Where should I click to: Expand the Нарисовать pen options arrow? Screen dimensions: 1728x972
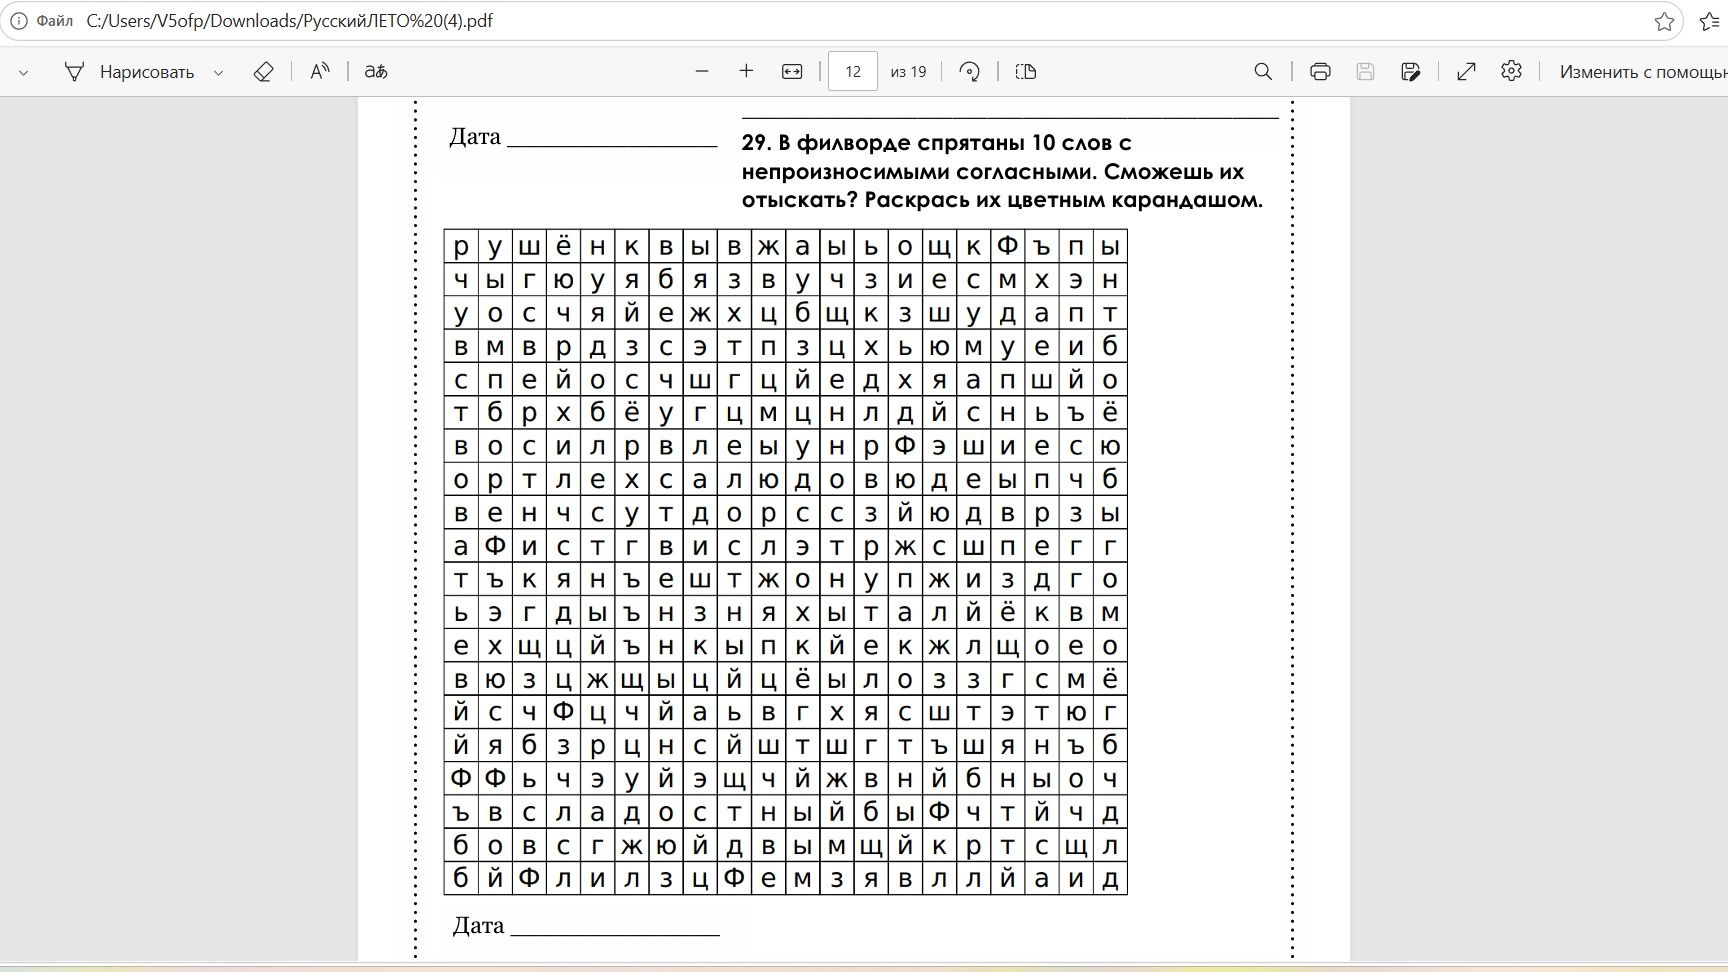(x=218, y=72)
